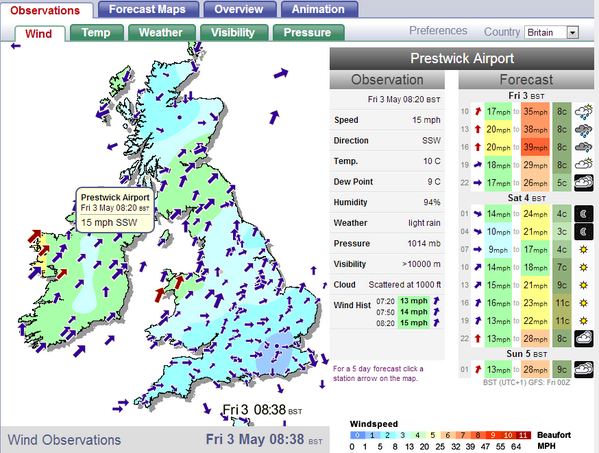The image size is (599, 453).
Task: Click the Humidity value 94%
Action: 432,202
